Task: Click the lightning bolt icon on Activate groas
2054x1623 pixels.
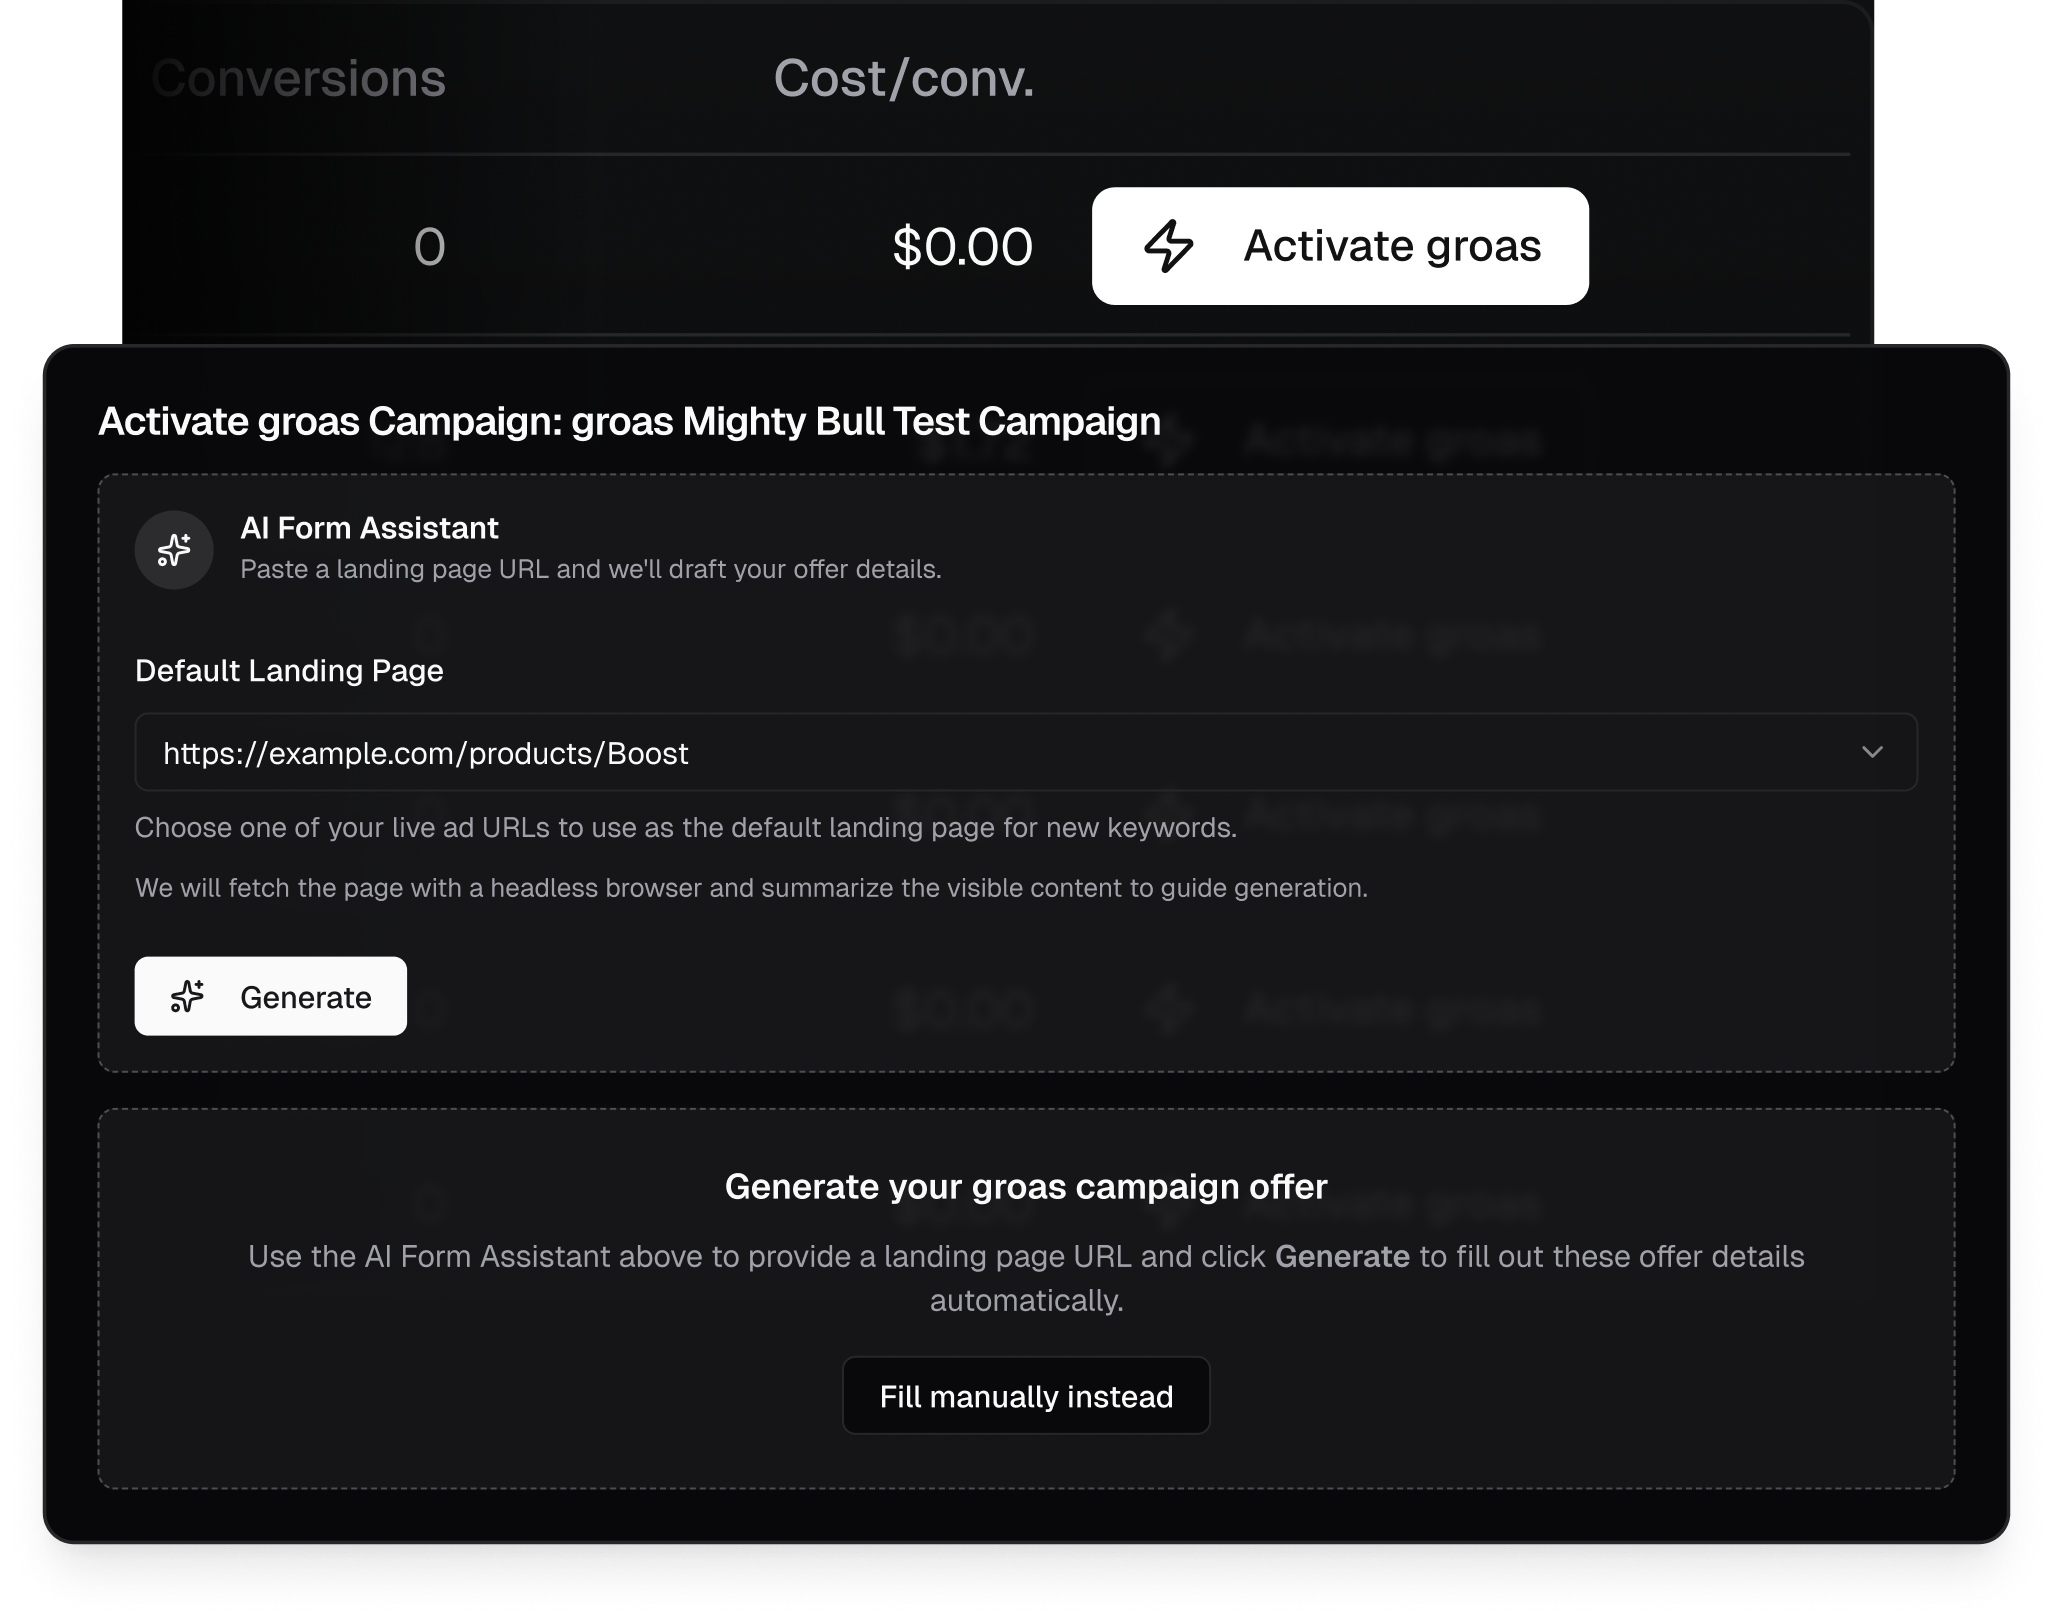Action: 1168,247
